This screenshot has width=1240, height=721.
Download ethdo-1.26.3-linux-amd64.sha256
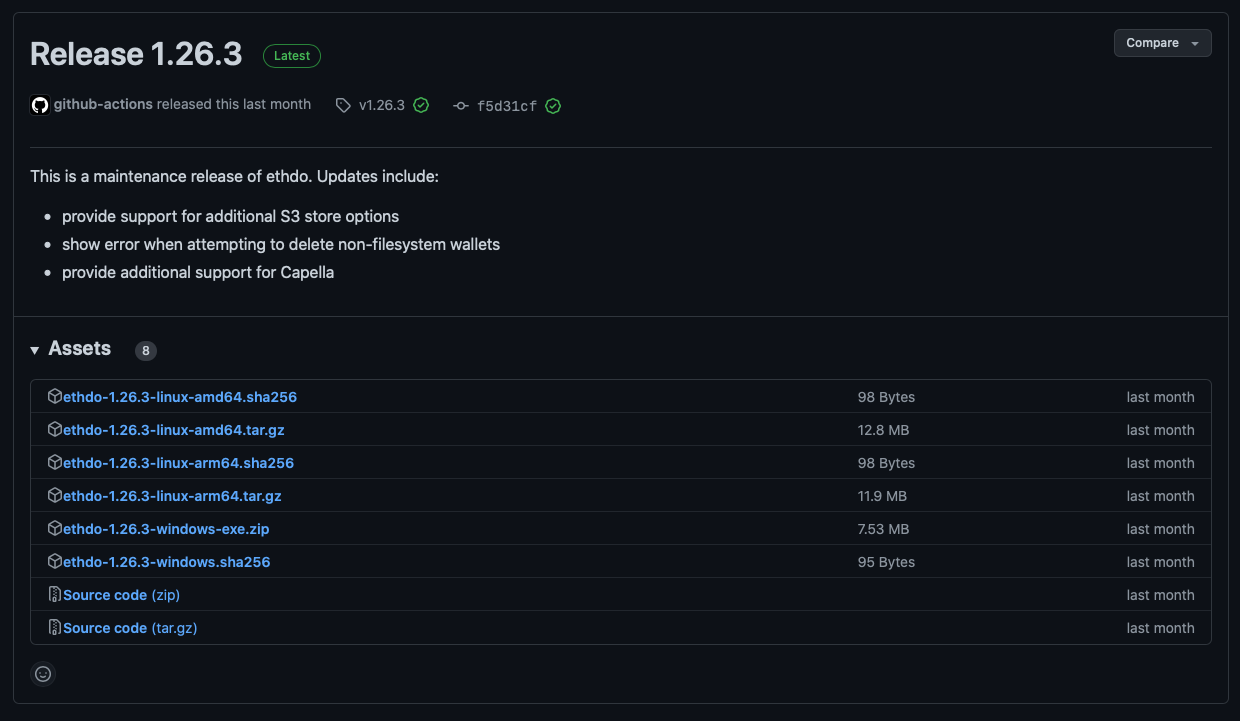click(x=180, y=397)
